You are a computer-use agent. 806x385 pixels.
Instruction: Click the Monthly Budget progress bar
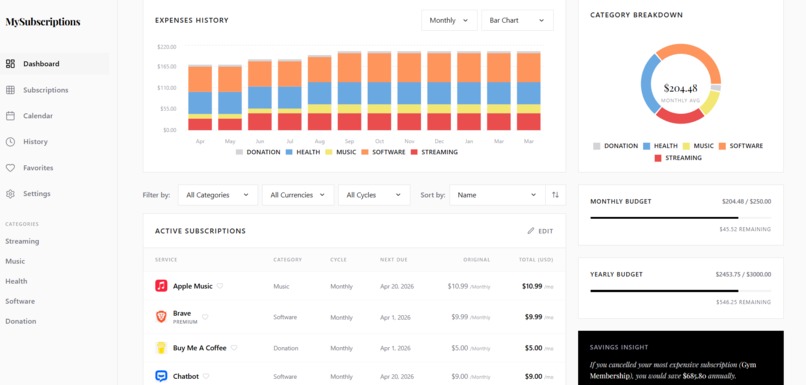pos(681,218)
